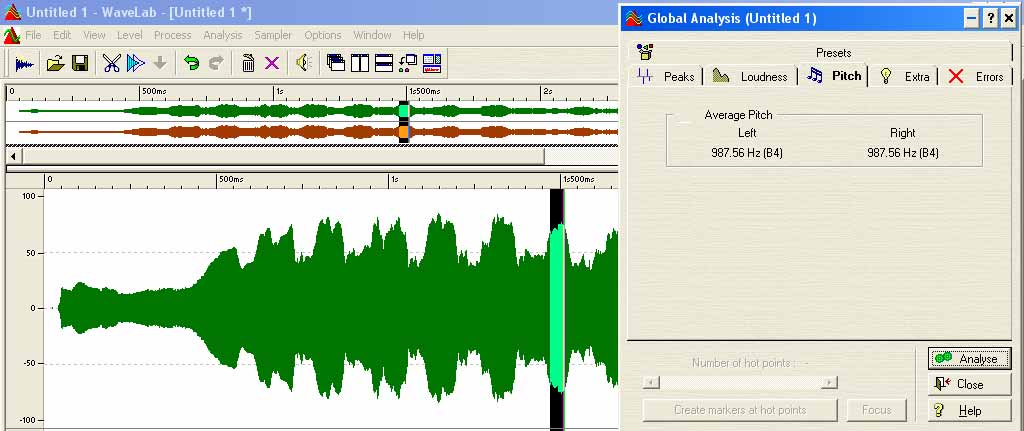Open the Process menu
This screenshot has width=1024, height=431.
coord(172,35)
